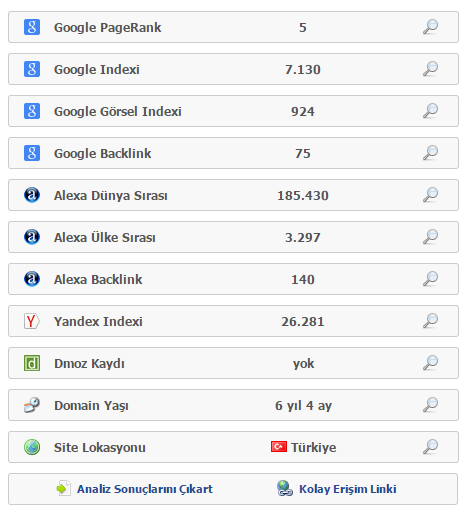This screenshot has height=514, width=465.
Task: Select the Google Indexi label
Action: (97, 70)
